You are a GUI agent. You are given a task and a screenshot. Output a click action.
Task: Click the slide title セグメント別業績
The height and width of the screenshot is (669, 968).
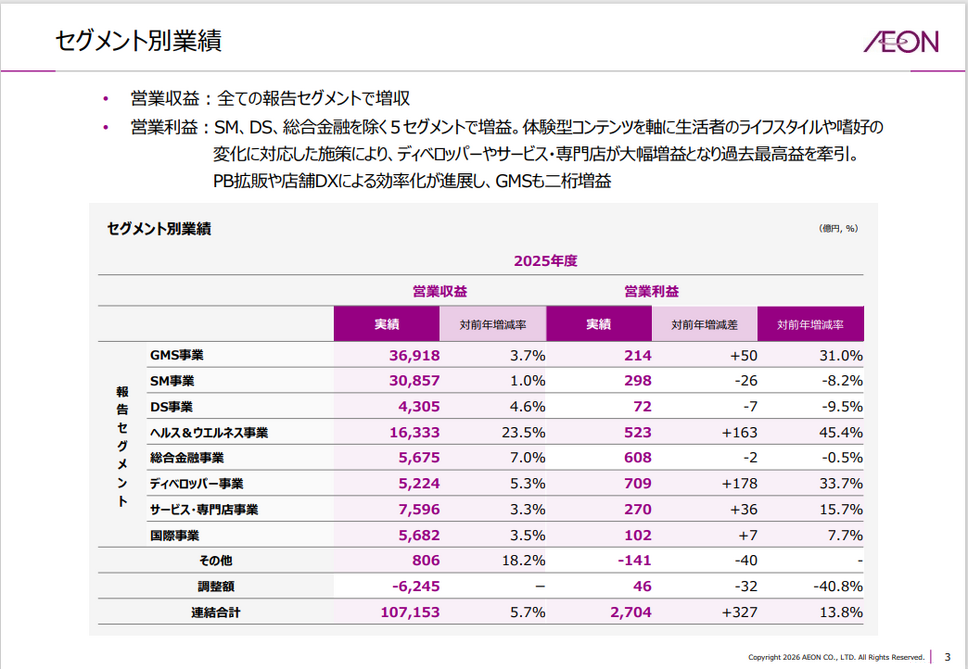pyautogui.click(x=137, y=41)
